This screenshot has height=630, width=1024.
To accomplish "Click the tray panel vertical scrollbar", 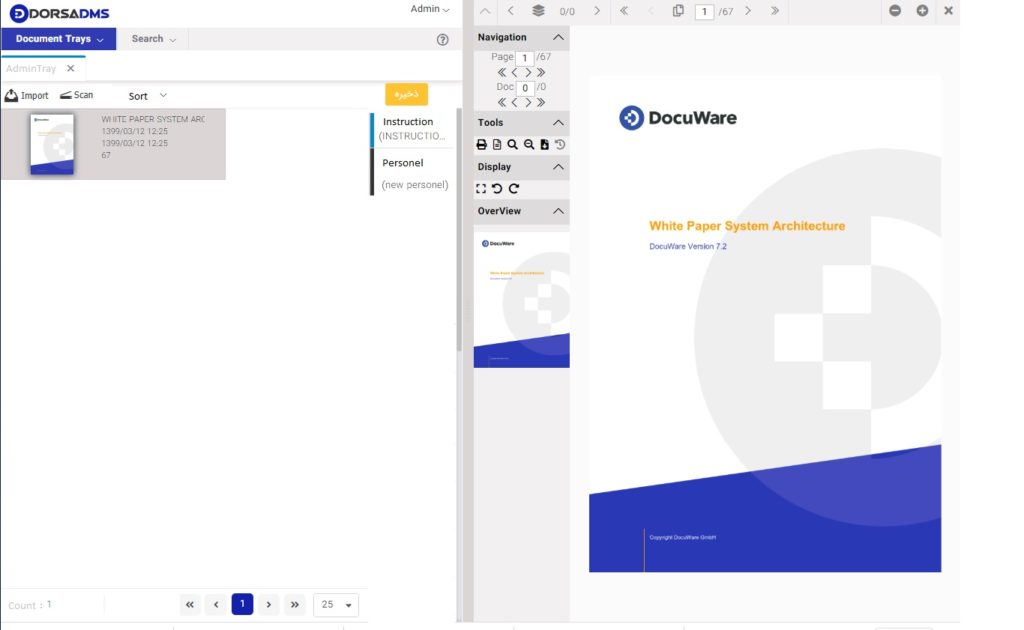I will coord(459,228).
